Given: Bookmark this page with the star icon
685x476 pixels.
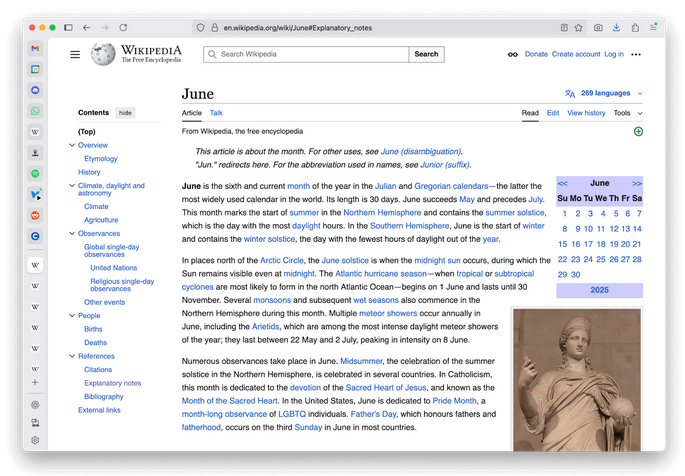Looking at the screenshot, I should [579, 27].
